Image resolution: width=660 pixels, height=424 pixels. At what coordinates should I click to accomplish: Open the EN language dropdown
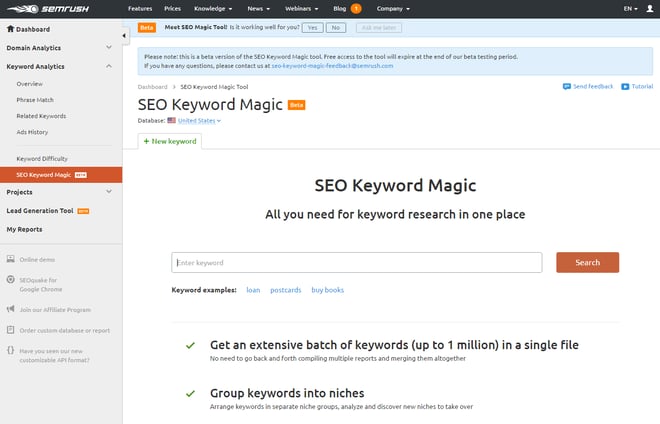(x=631, y=8)
